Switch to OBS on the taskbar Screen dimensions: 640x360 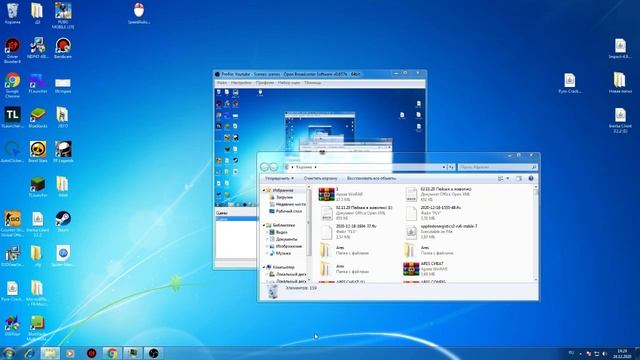[x=153, y=353]
